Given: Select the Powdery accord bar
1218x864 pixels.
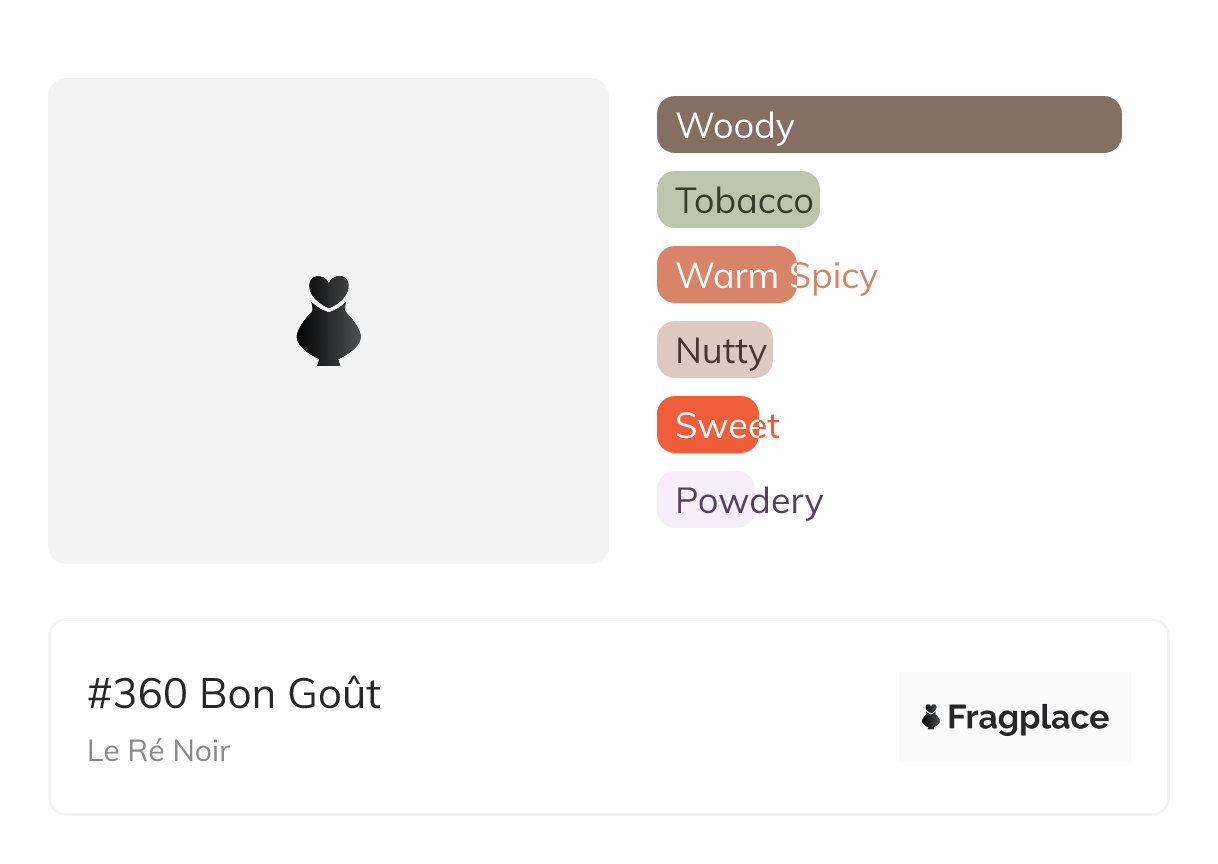Looking at the screenshot, I should point(705,500).
